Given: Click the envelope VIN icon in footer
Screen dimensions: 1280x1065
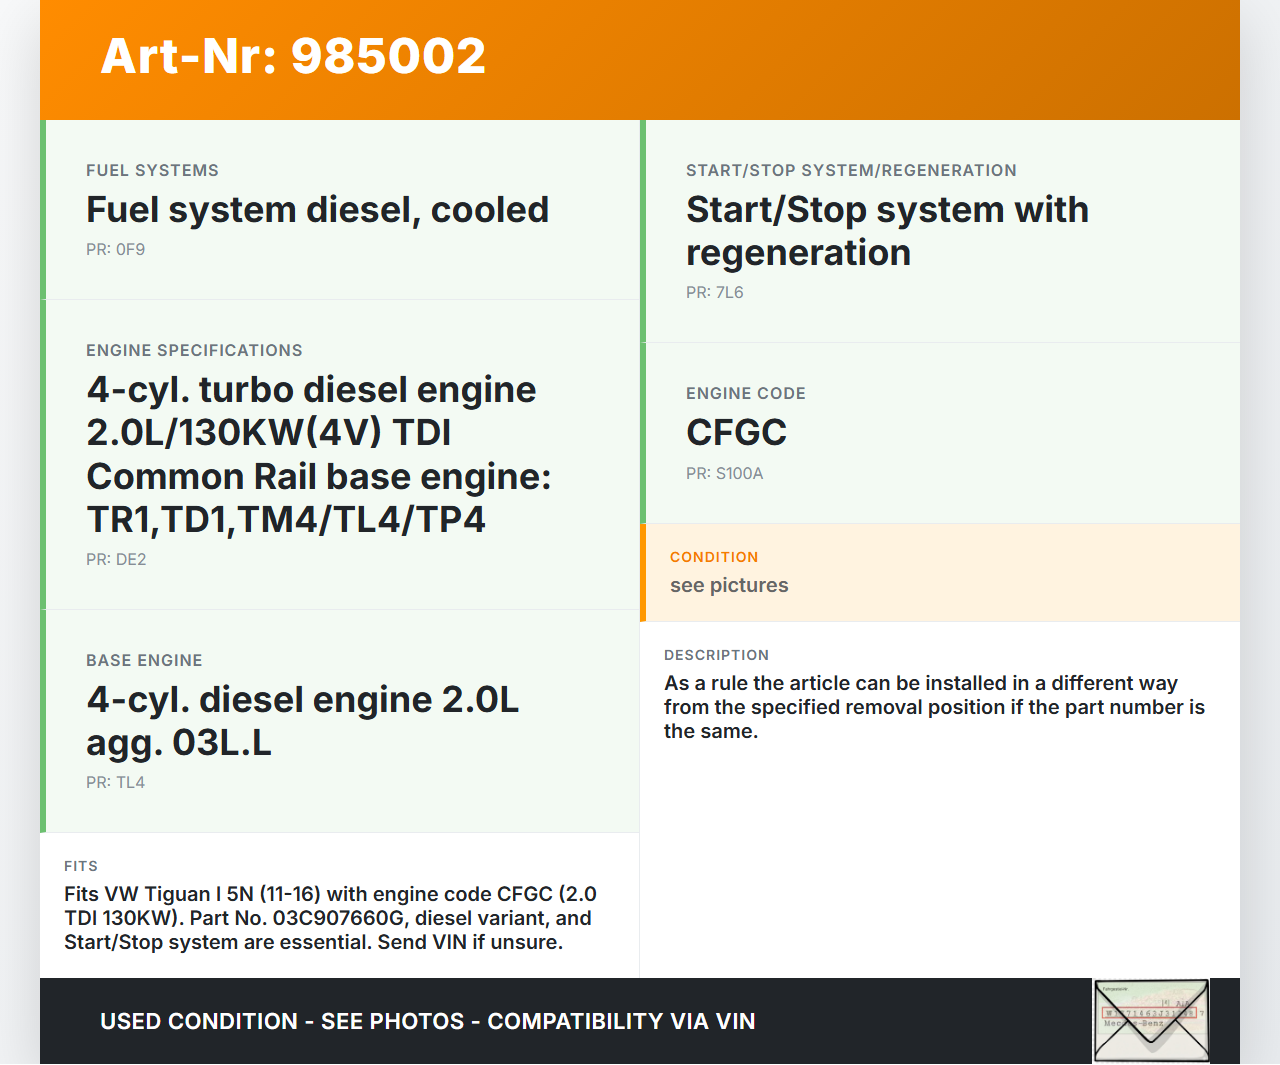Looking at the screenshot, I should click(x=1151, y=1020).
